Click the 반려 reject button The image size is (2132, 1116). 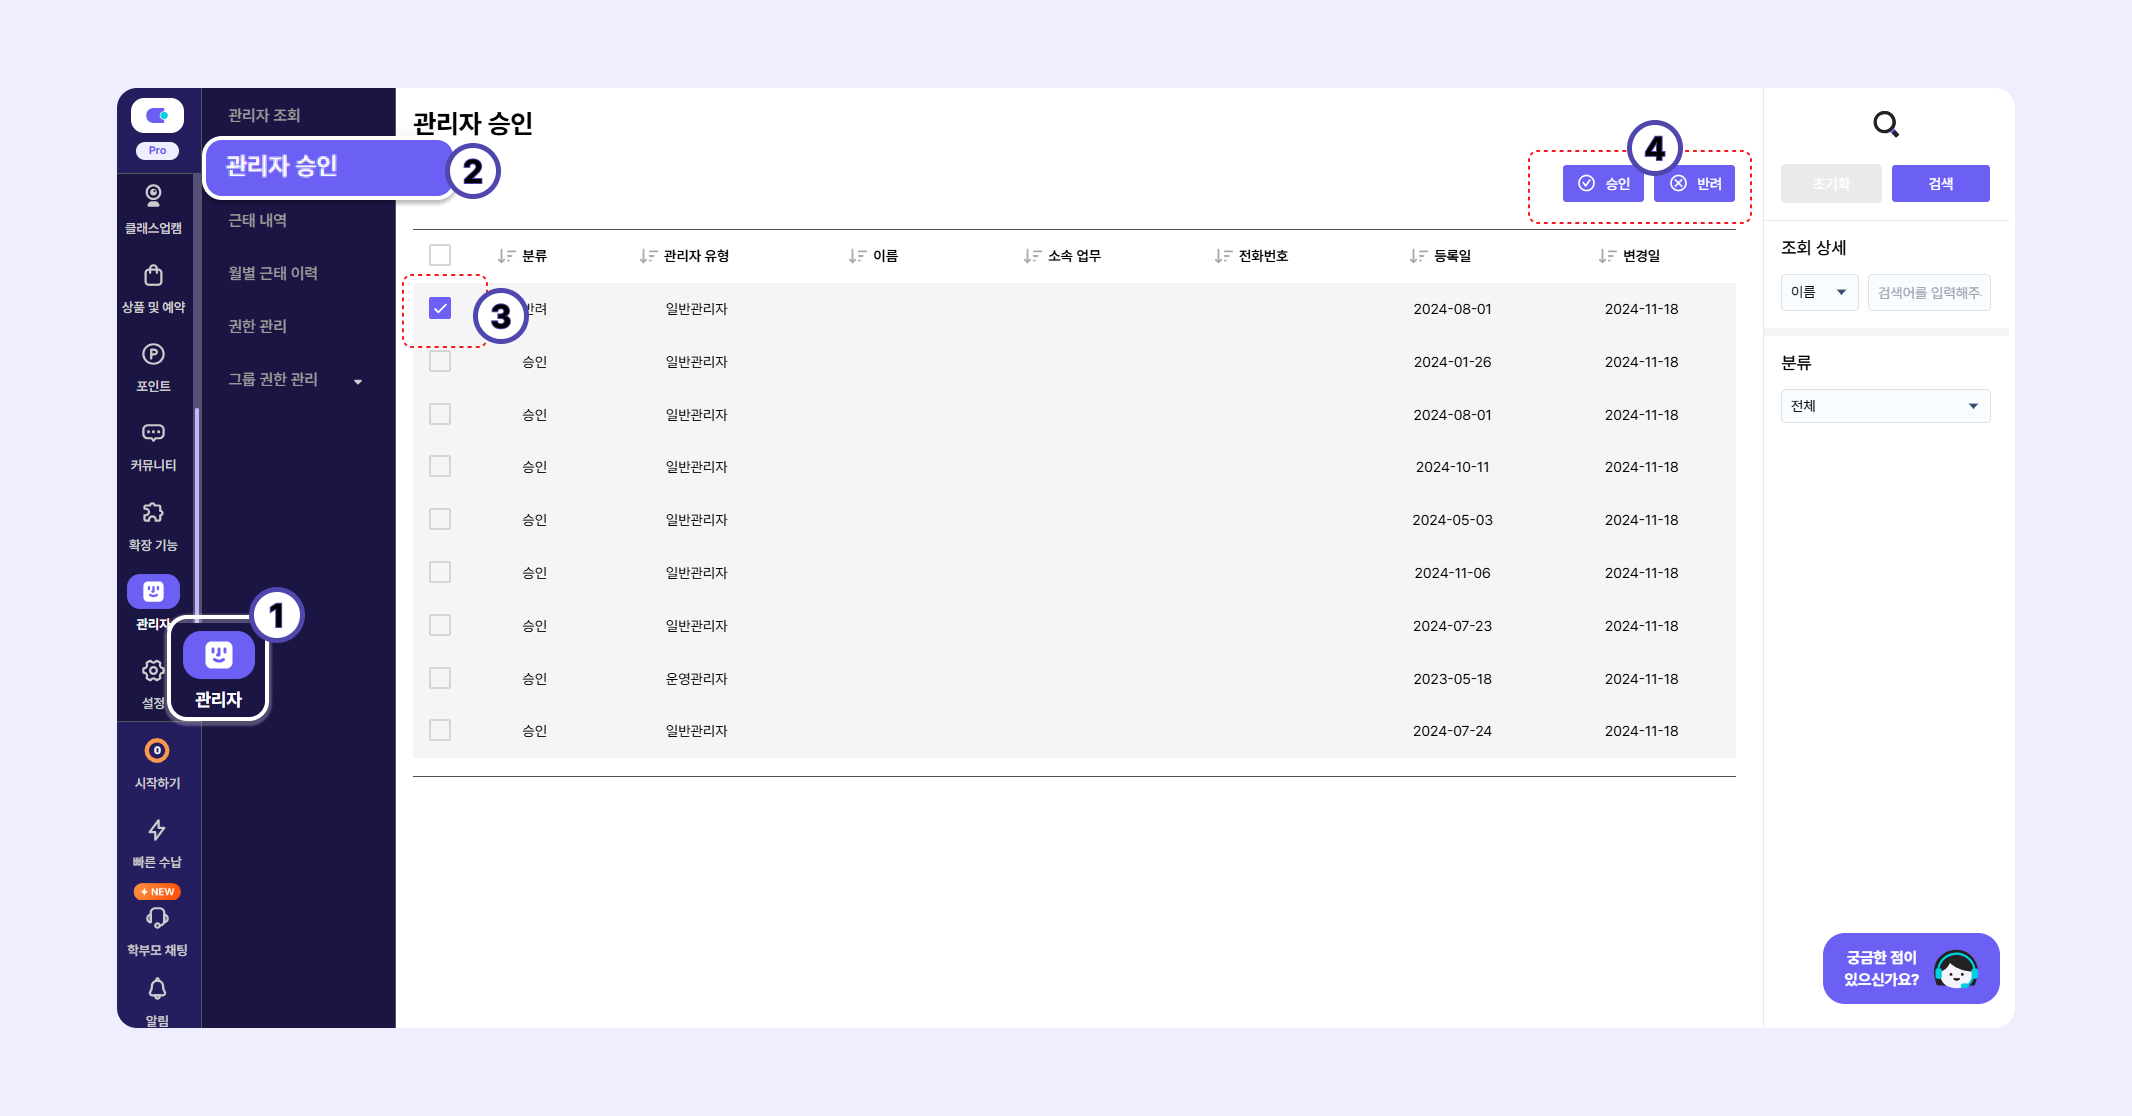1695,184
